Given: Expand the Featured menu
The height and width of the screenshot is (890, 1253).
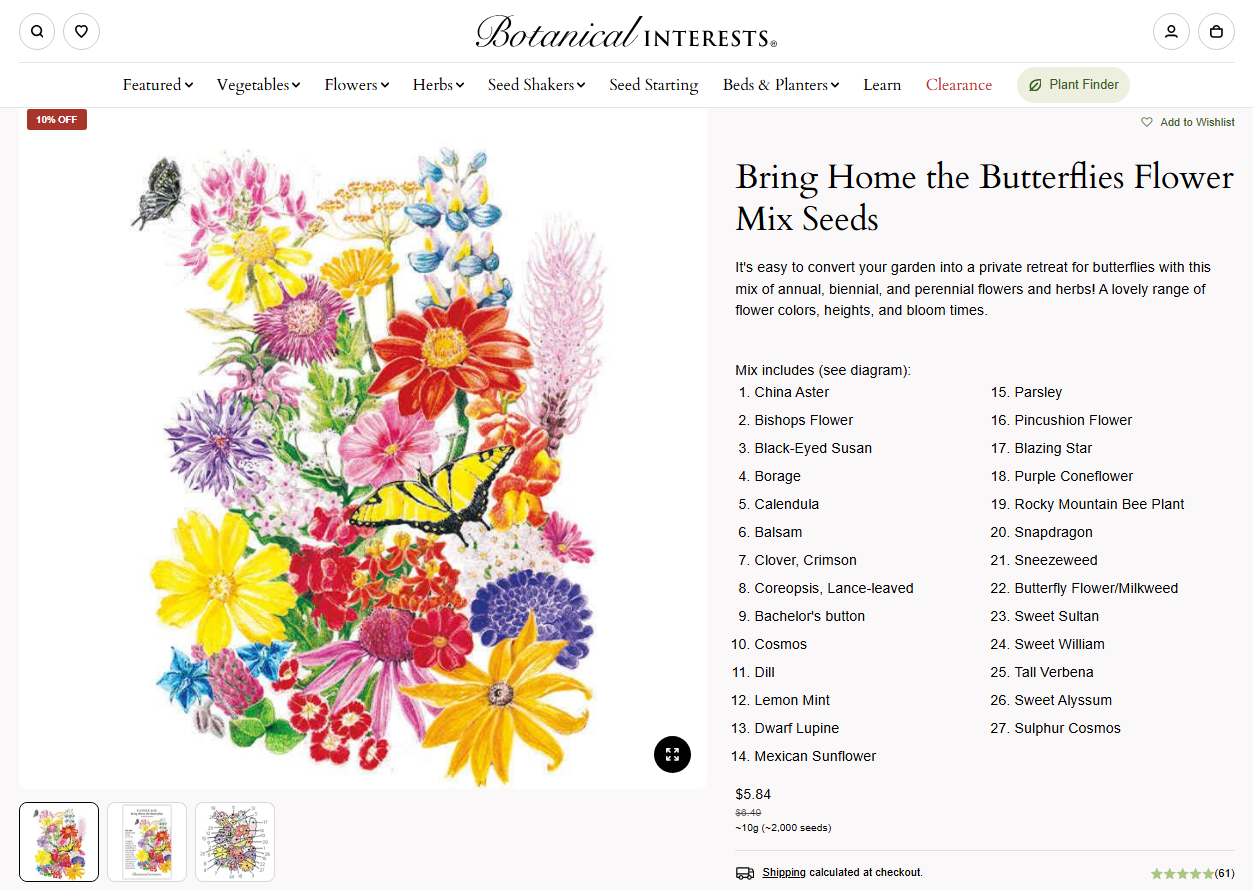Looking at the screenshot, I should coord(158,85).
